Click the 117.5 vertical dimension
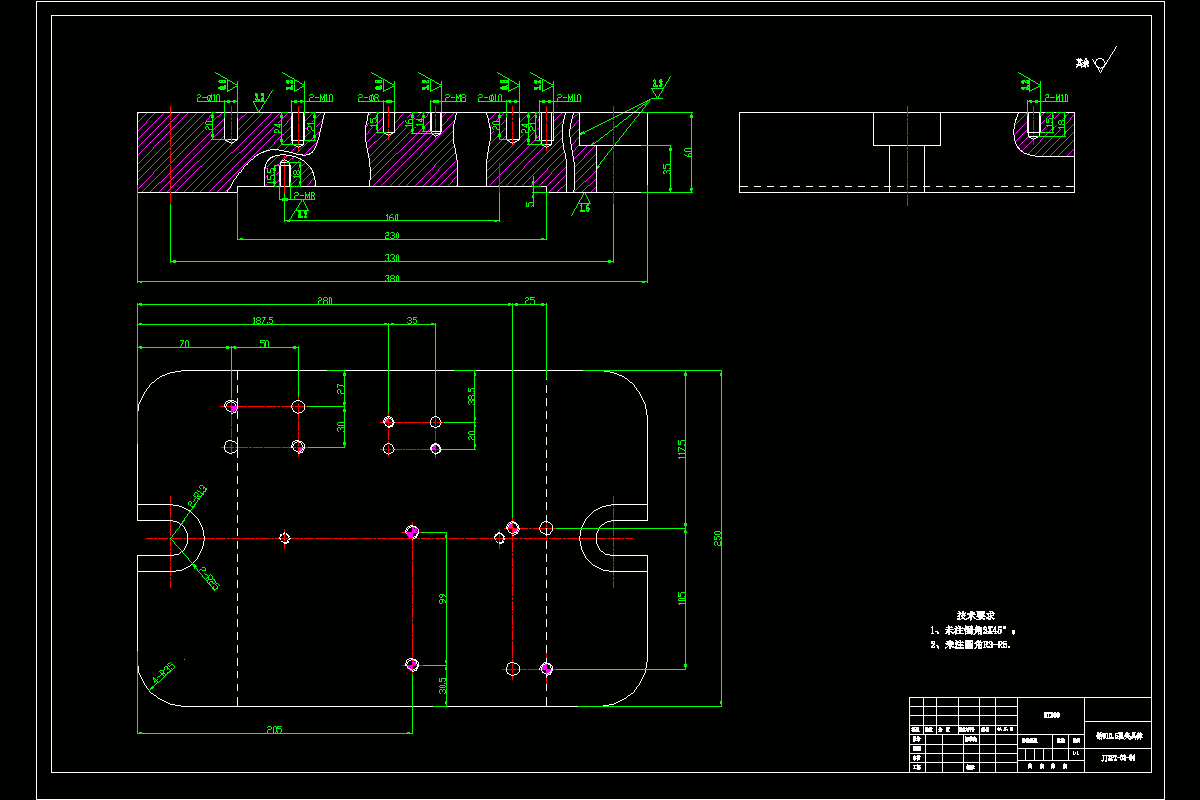 pos(681,447)
